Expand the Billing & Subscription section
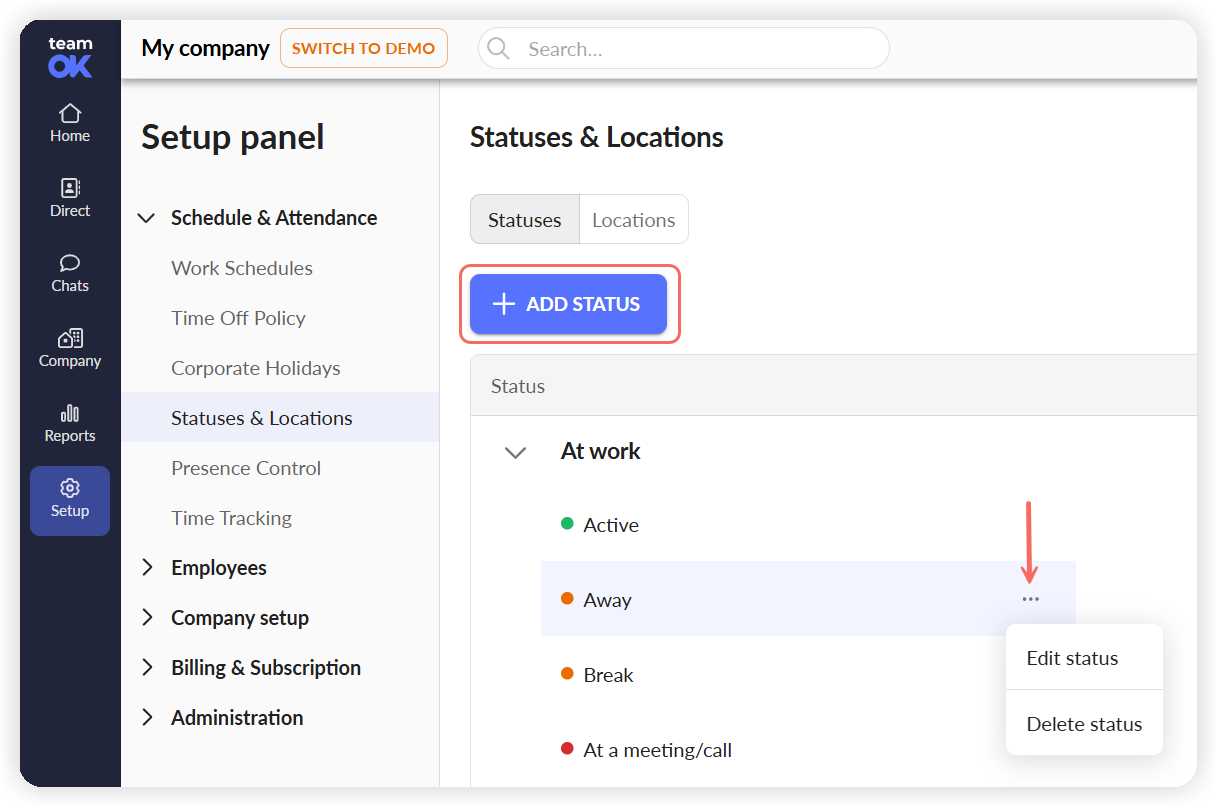The width and height of the screenshot is (1217, 807). (x=147, y=667)
